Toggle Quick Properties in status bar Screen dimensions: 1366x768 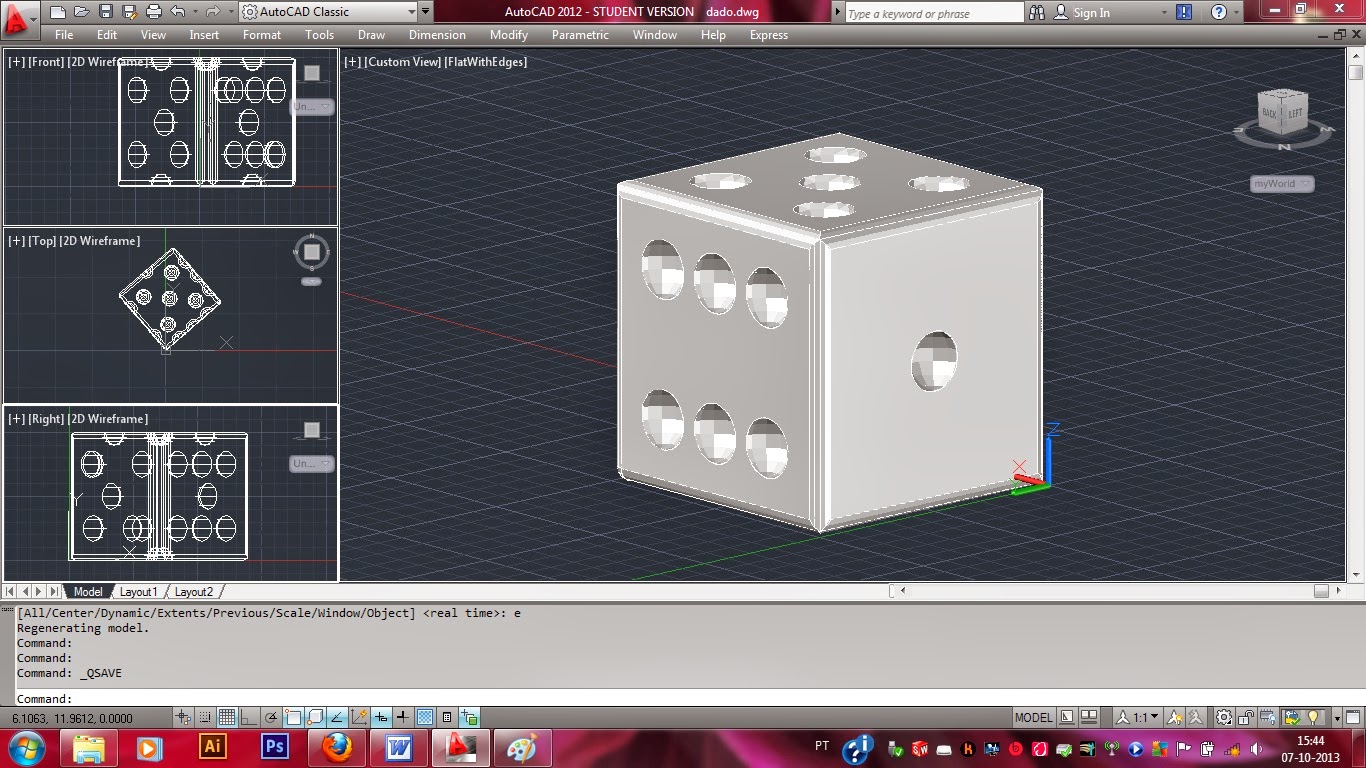pyautogui.click(x=446, y=717)
